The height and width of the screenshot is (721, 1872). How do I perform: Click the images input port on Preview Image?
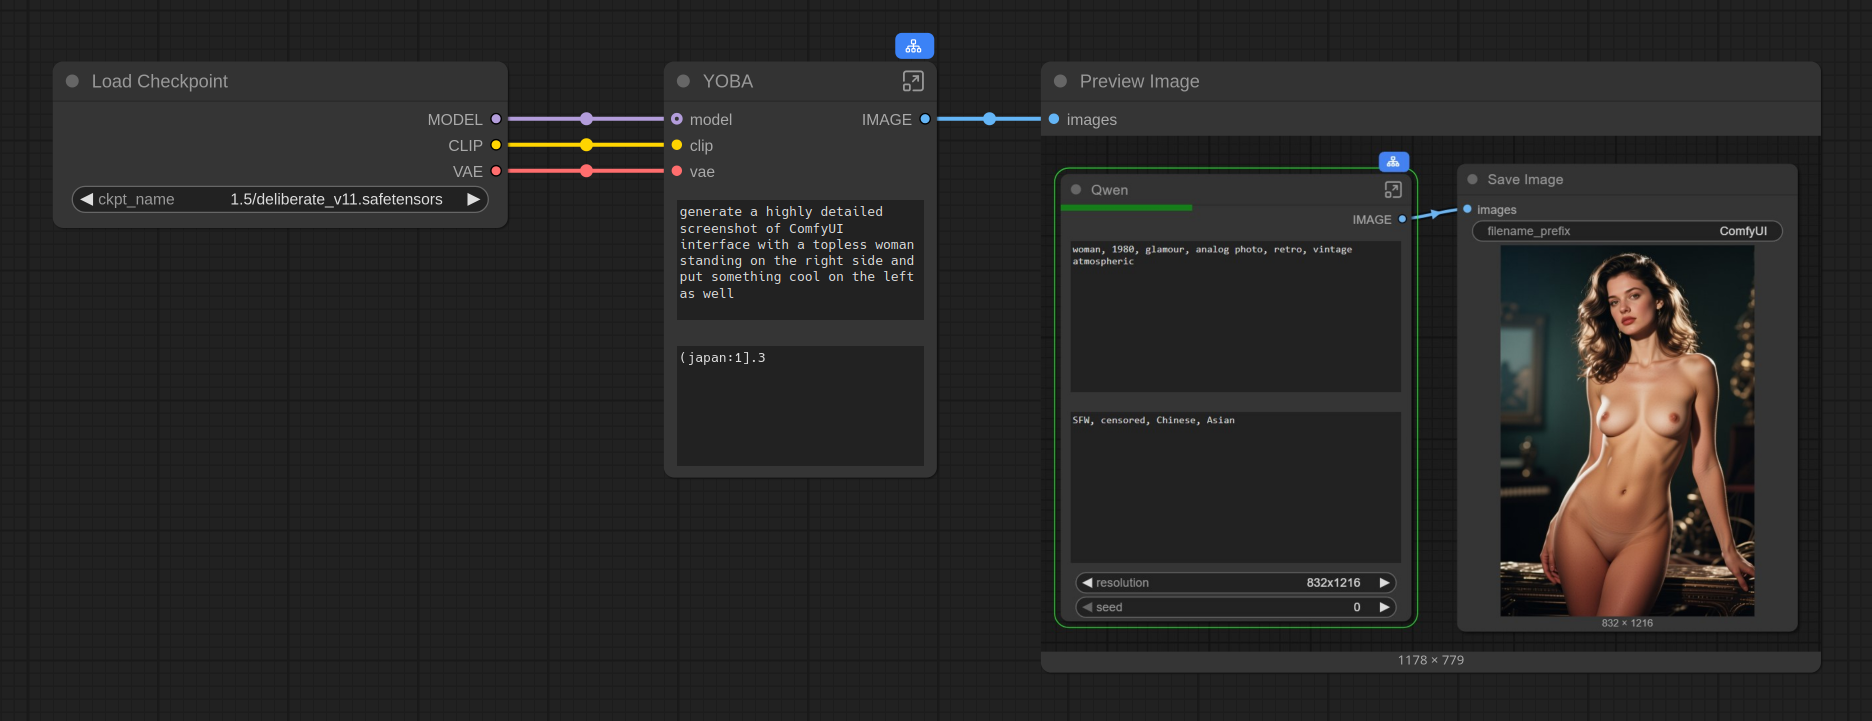point(1054,119)
